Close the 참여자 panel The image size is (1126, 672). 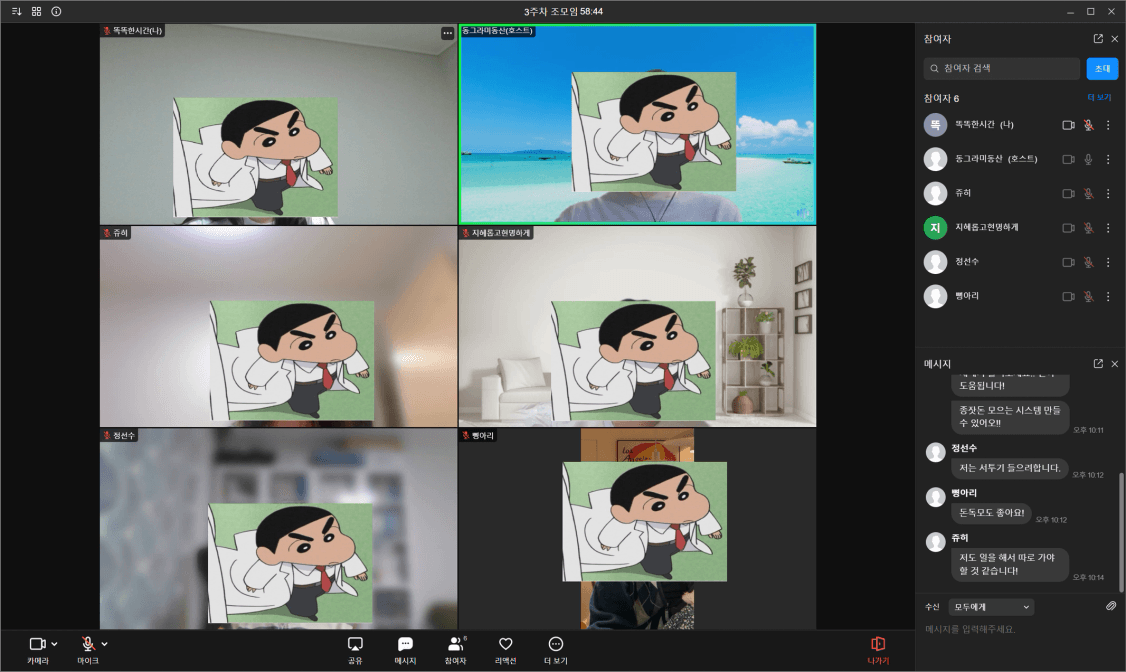(1115, 39)
